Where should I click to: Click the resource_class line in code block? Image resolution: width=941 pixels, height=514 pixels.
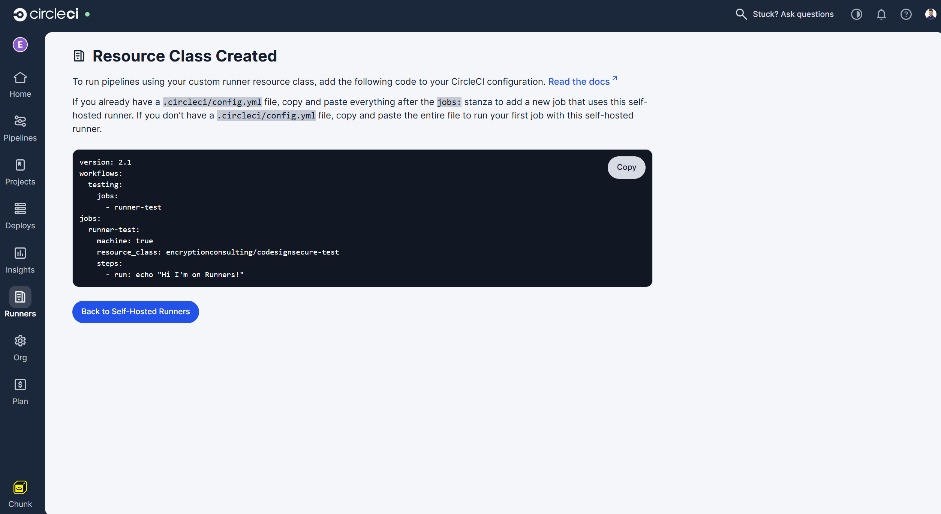[x=218, y=252]
